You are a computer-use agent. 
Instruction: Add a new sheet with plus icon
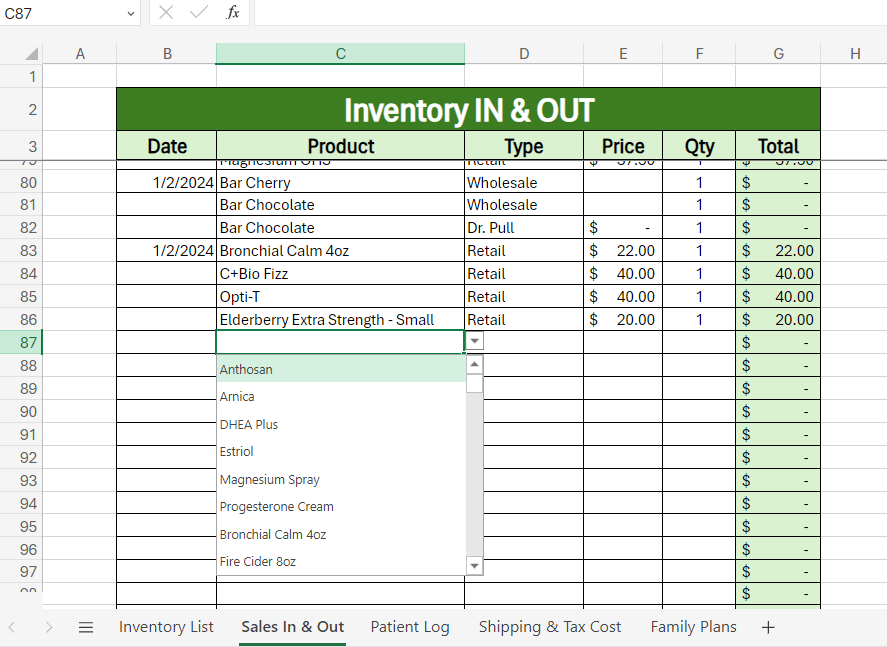pos(768,627)
